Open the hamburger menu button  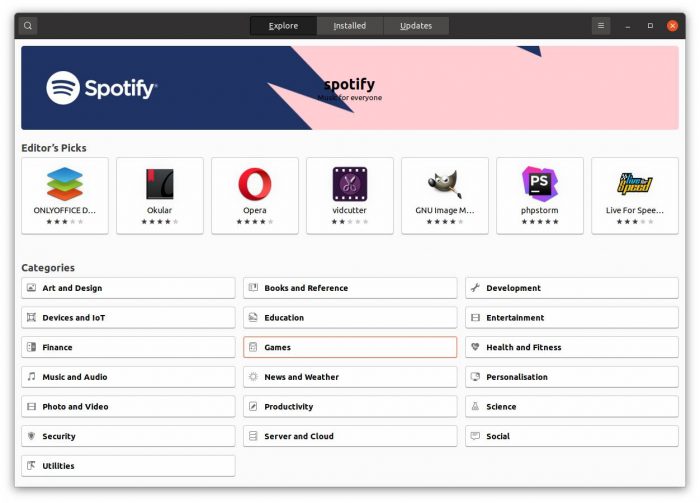click(600, 26)
